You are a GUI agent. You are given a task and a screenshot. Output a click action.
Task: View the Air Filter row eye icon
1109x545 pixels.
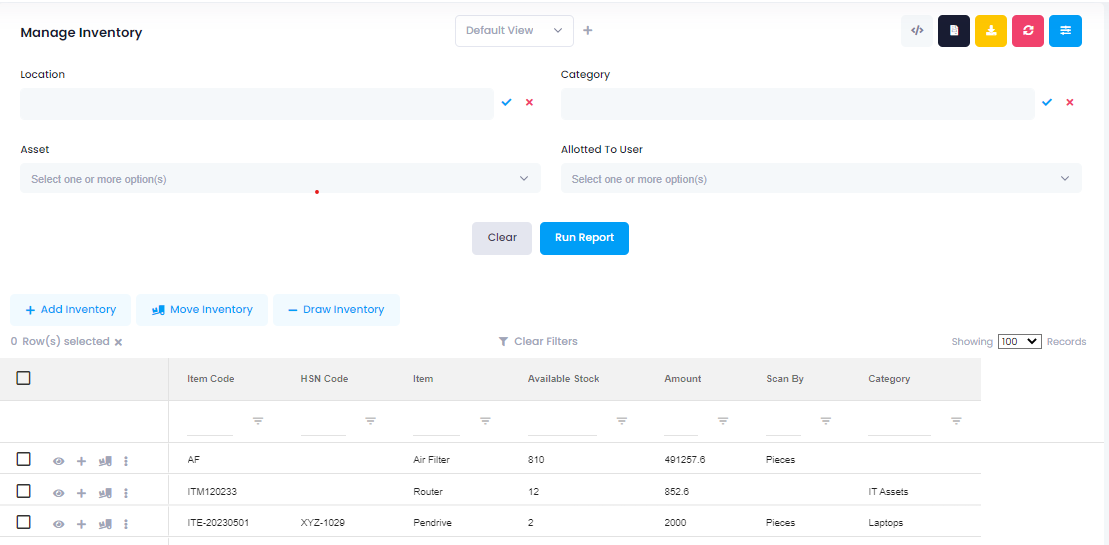tap(59, 461)
